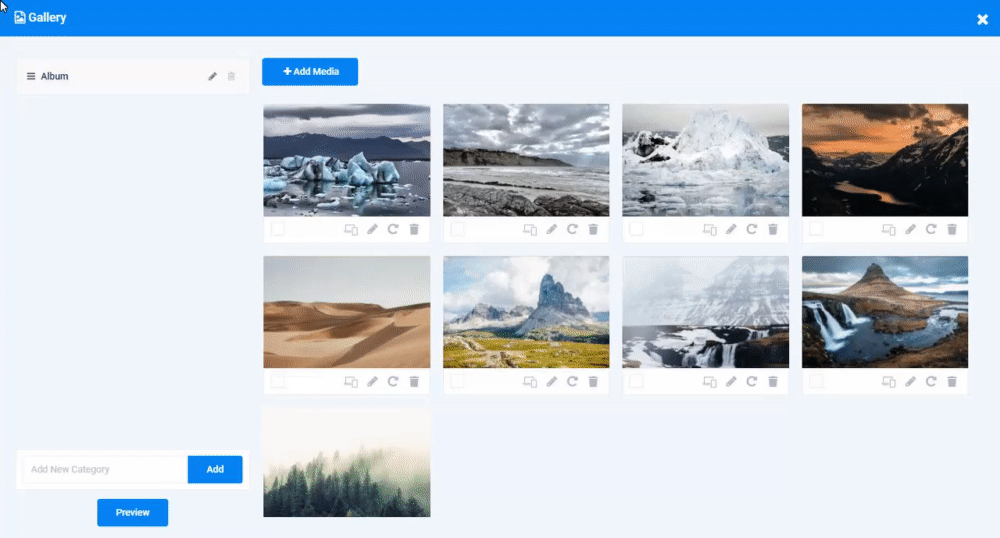Open responsive options for the green meadow peak image
The width and height of the screenshot is (1000, 538).
[530, 382]
